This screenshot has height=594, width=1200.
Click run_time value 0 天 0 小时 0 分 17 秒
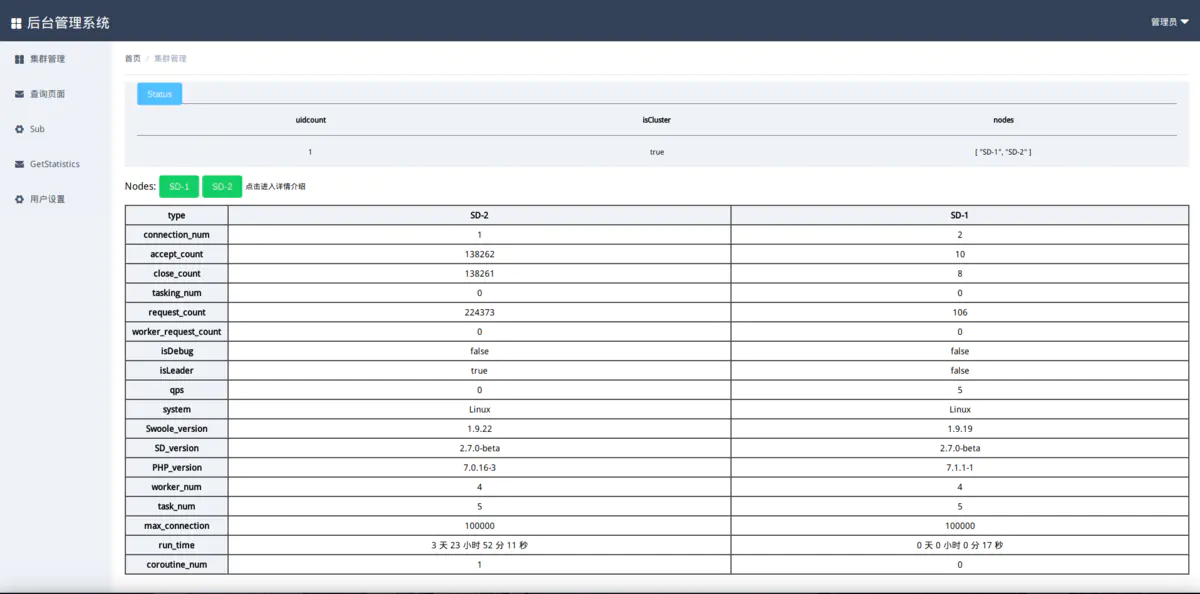pos(960,545)
